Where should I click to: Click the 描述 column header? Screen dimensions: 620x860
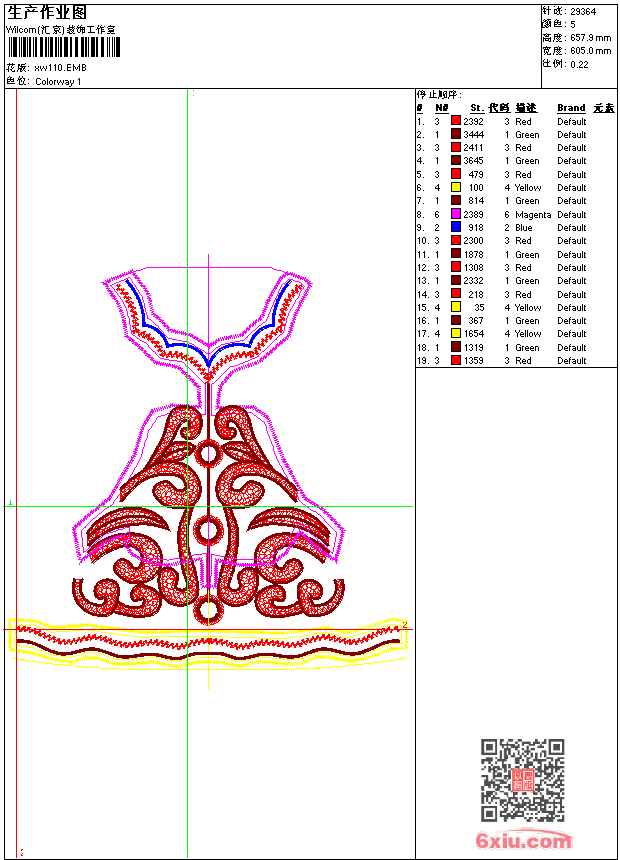[x=526, y=108]
